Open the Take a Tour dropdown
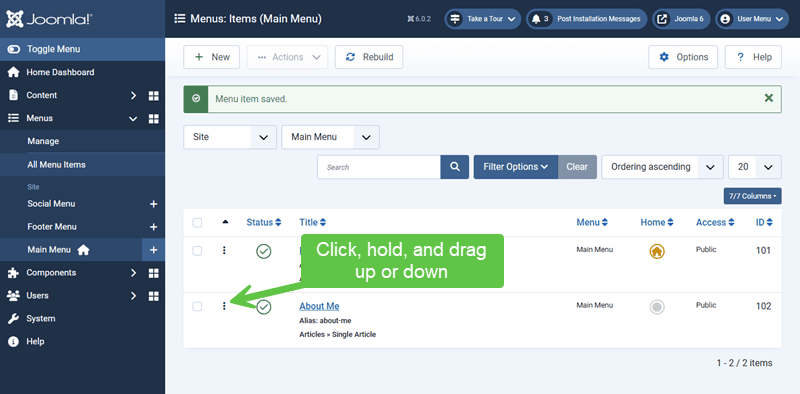This screenshot has height=394, width=800. click(x=483, y=19)
